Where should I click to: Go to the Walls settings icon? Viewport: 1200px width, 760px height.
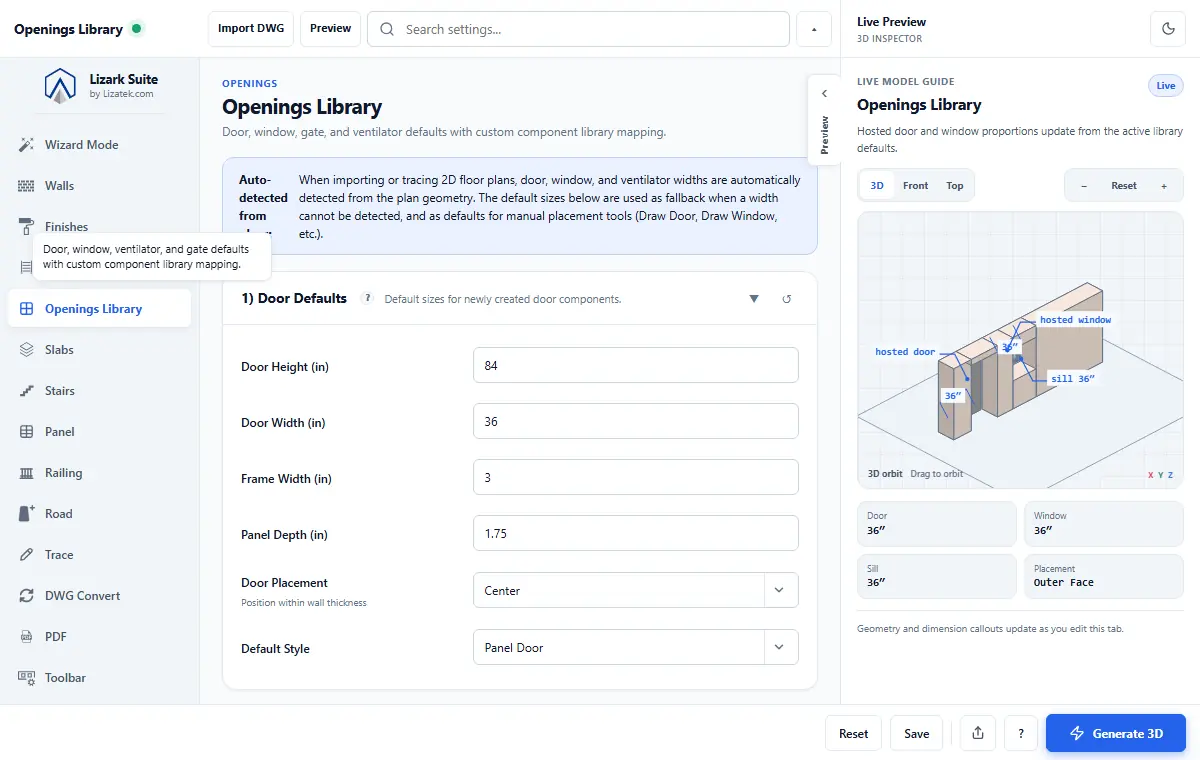(27, 186)
